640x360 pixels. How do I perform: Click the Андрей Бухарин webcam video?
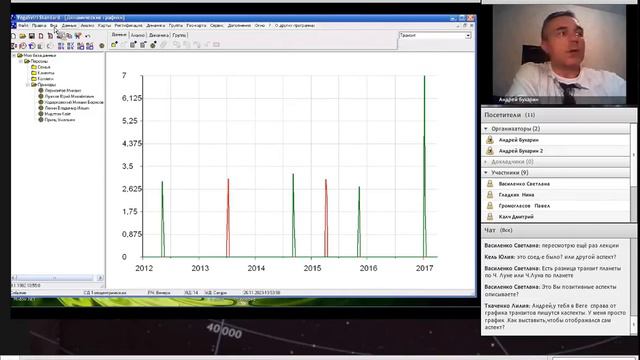coord(559,54)
